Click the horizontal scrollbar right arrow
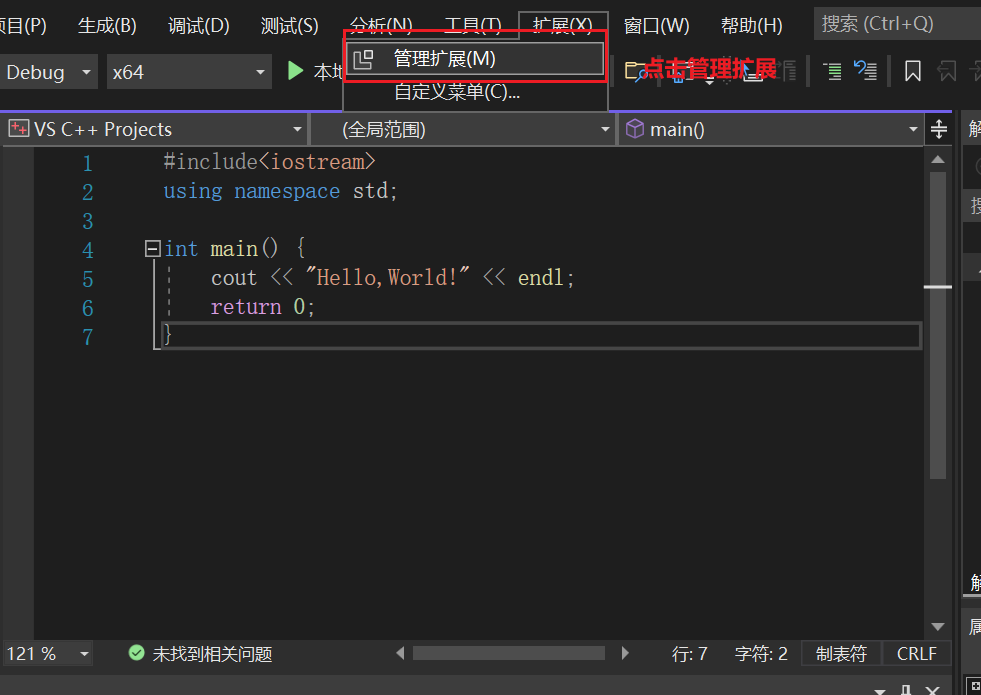Viewport: 981px width, 695px height. (x=624, y=654)
